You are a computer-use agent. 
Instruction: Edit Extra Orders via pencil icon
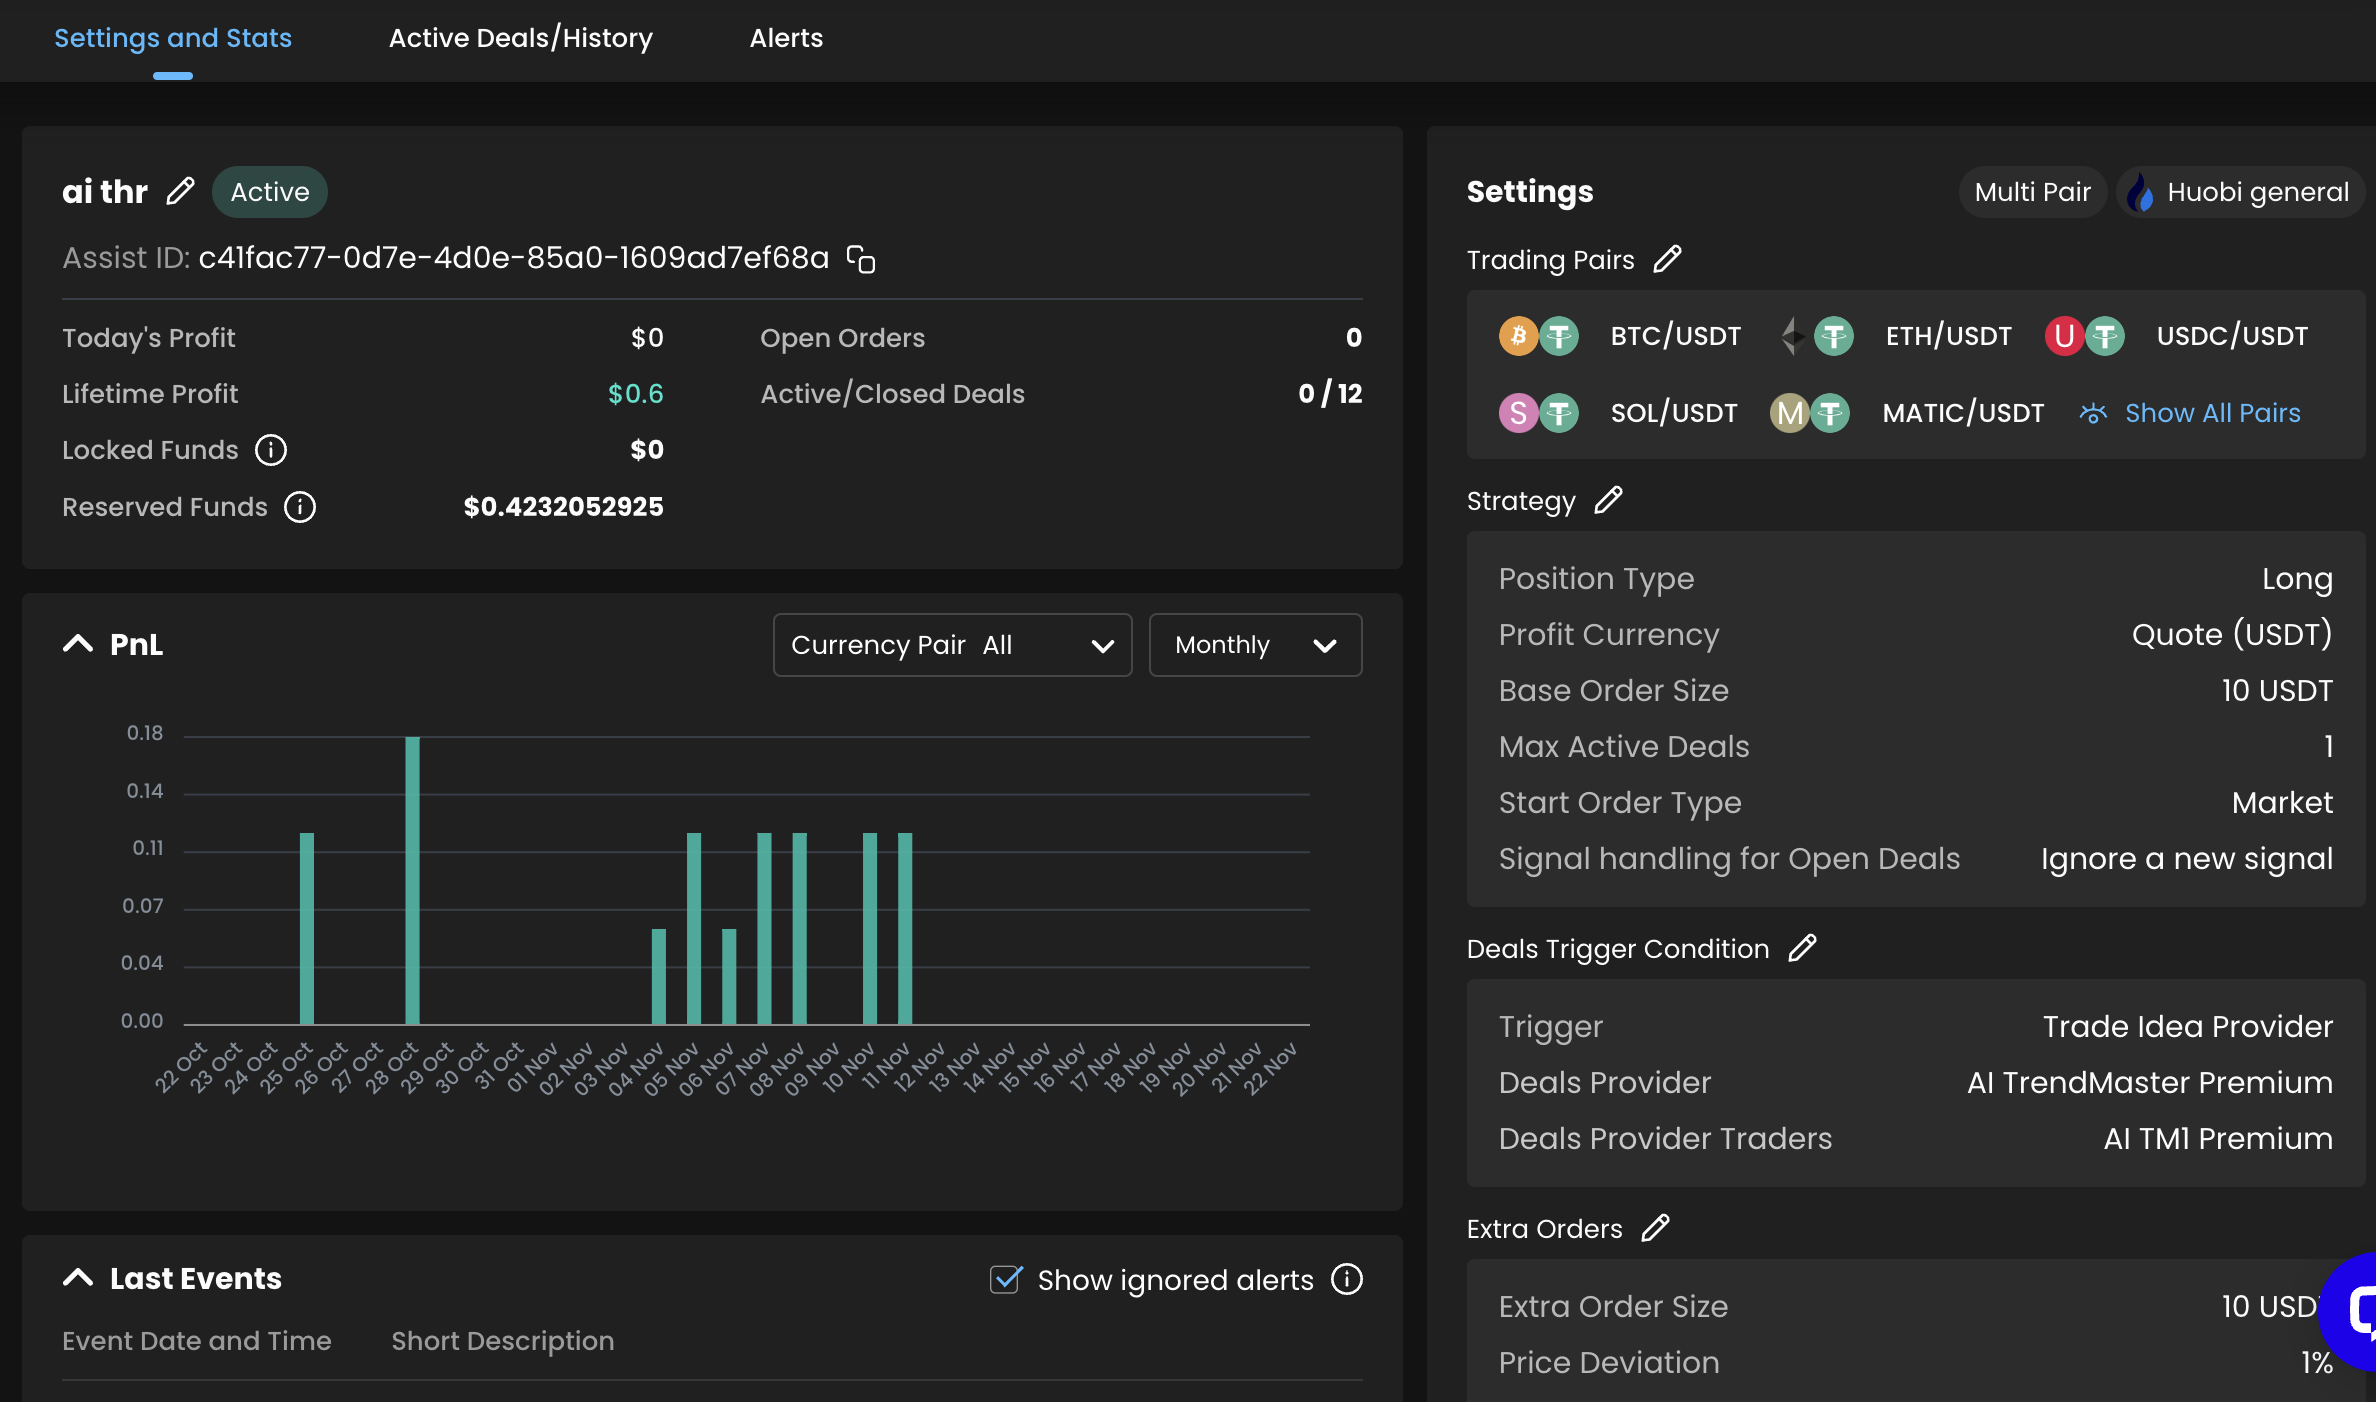[x=1656, y=1228]
